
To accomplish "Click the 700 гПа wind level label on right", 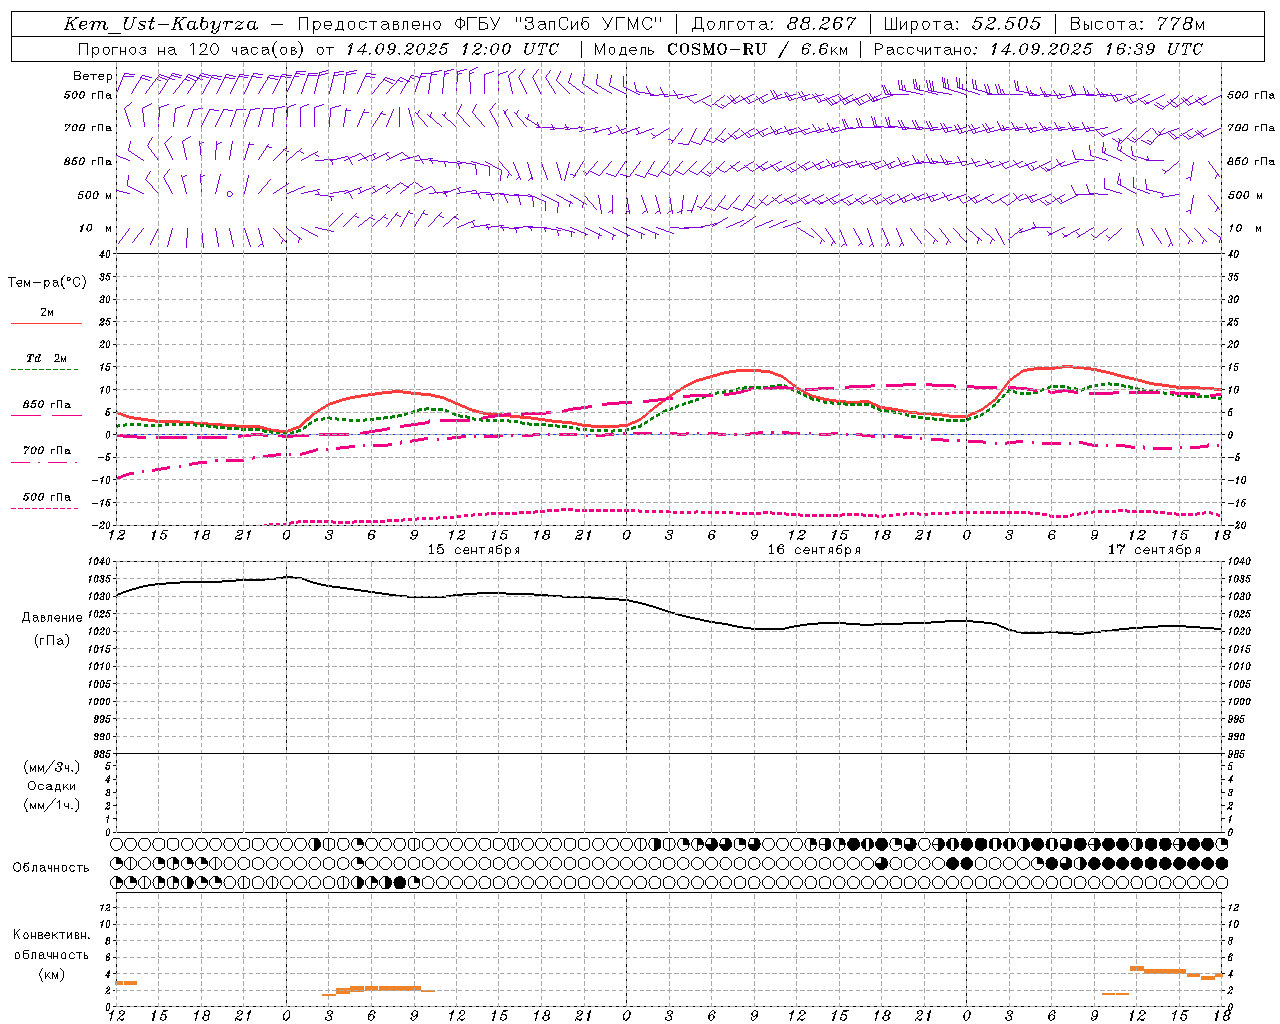I will point(1251,128).
